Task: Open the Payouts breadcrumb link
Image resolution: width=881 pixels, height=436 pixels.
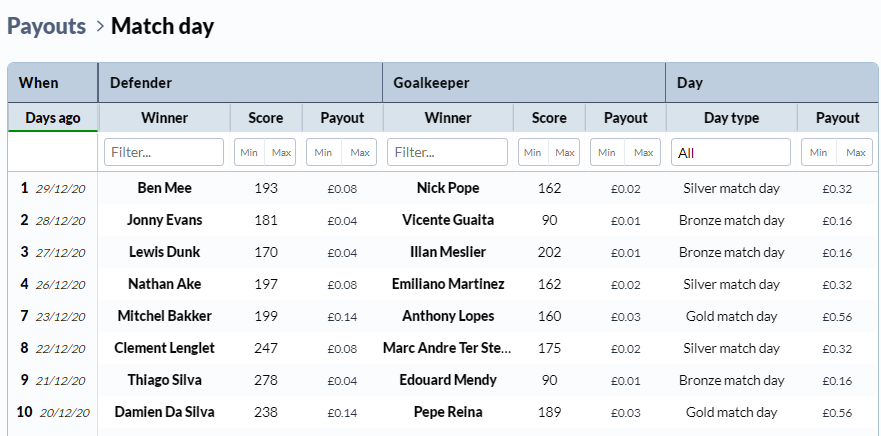Action: point(47,26)
